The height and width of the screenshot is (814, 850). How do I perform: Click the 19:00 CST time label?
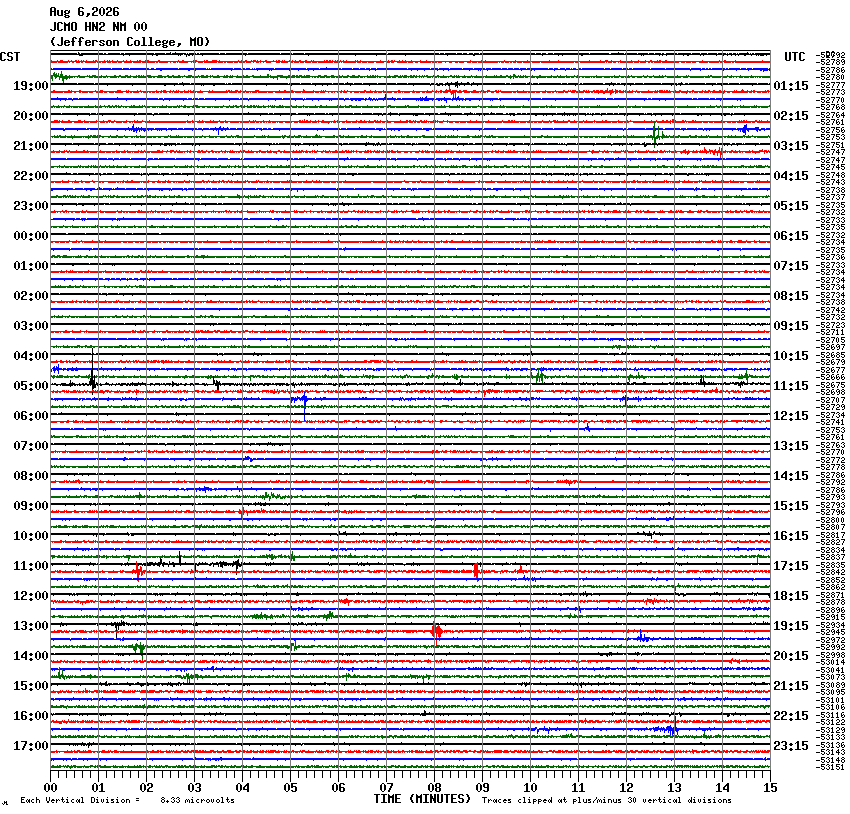31,86
